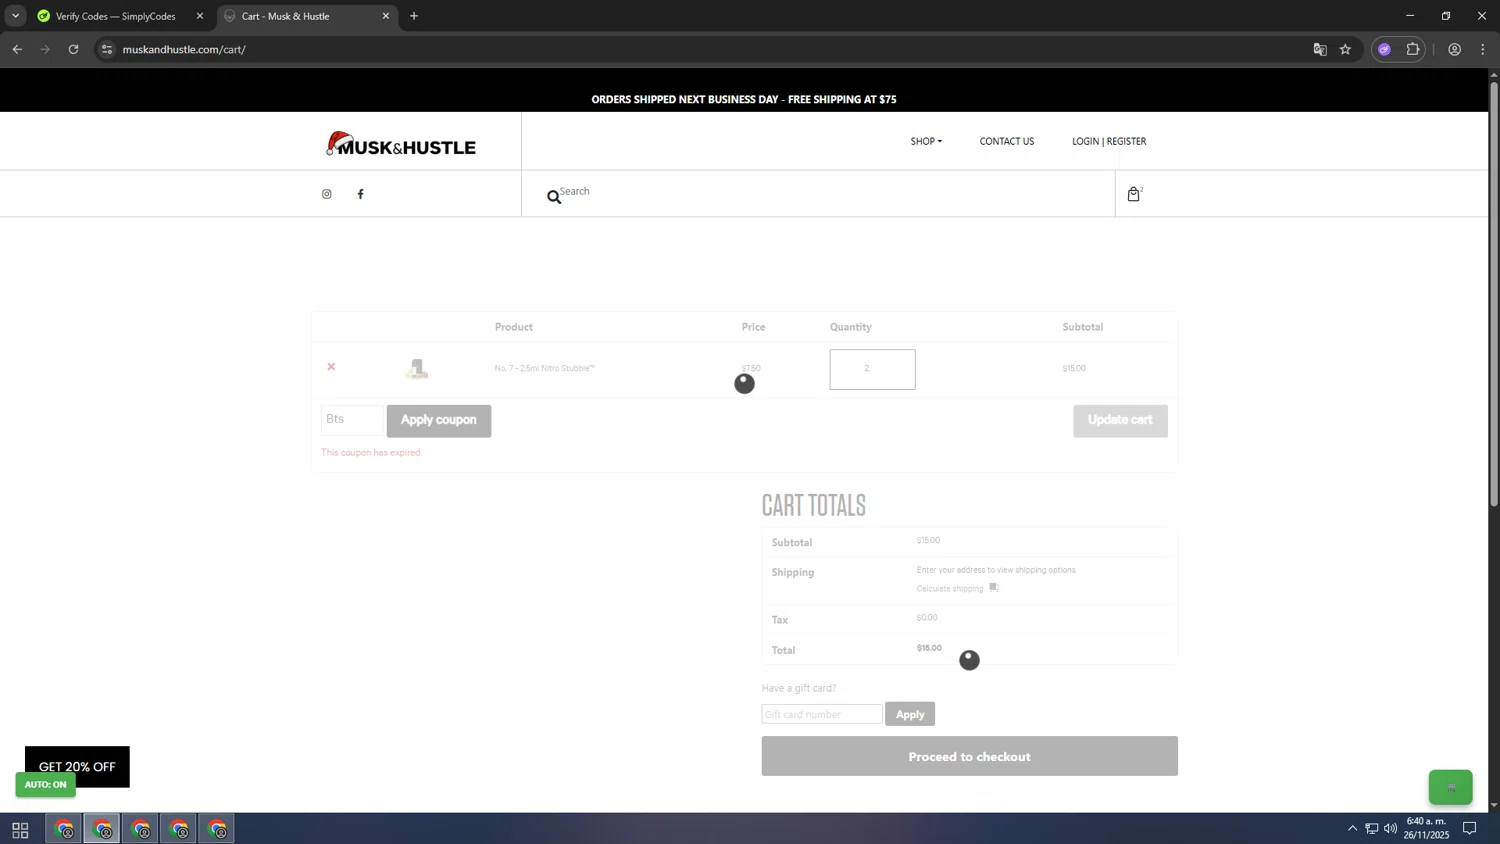The width and height of the screenshot is (1500, 844).
Task: Open notifications center icon
Action: click(1470, 828)
